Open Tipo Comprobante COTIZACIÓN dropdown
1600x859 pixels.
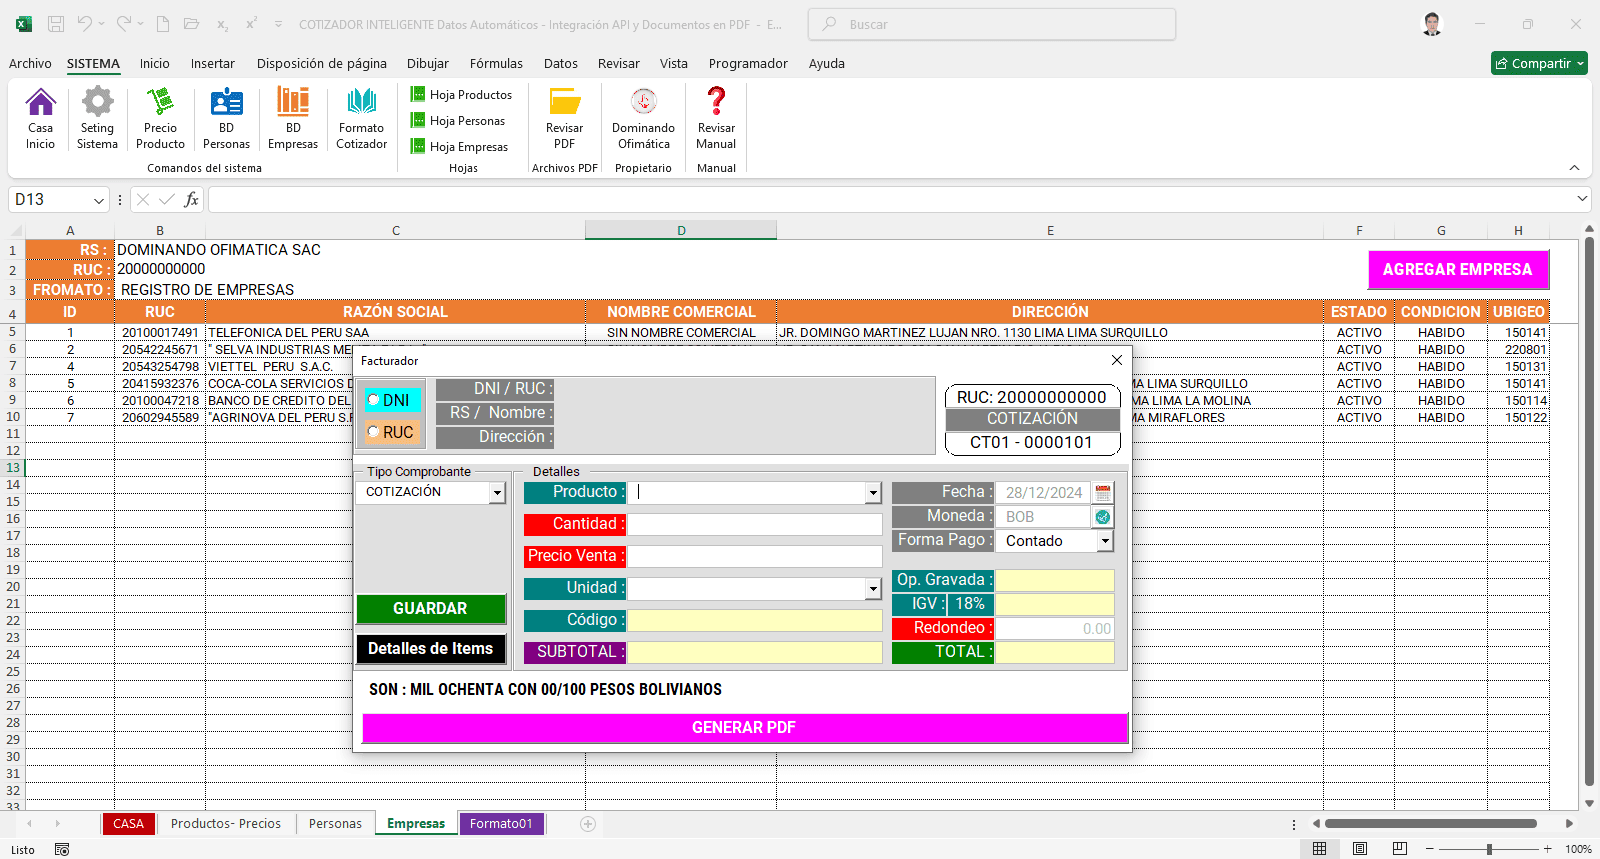pyautogui.click(x=497, y=492)
